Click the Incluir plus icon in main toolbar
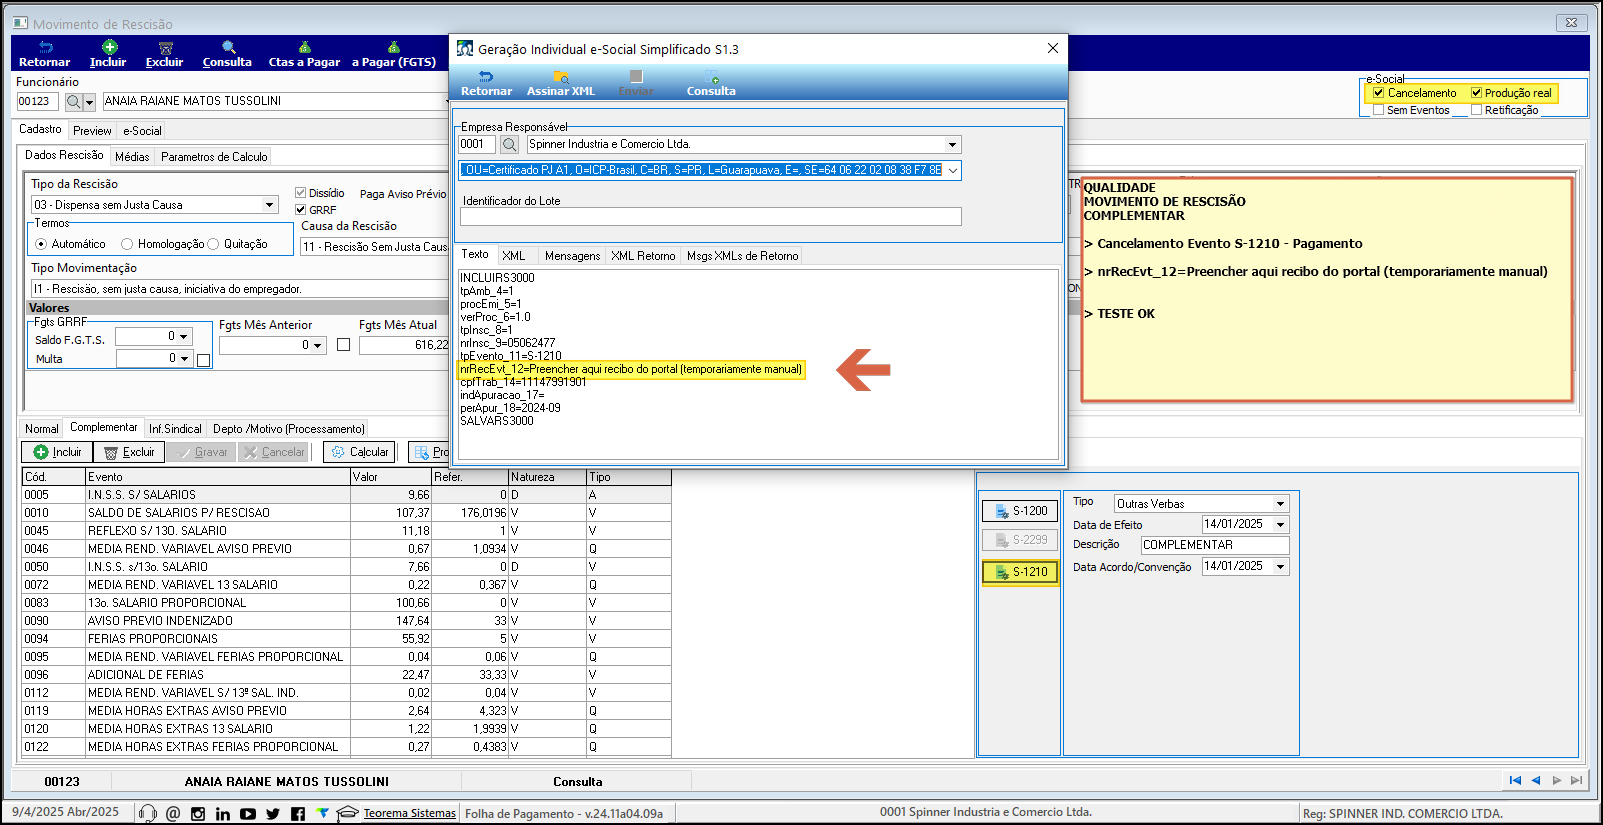The height and width of the screenshot is (825, 1603). pos(109,47)
